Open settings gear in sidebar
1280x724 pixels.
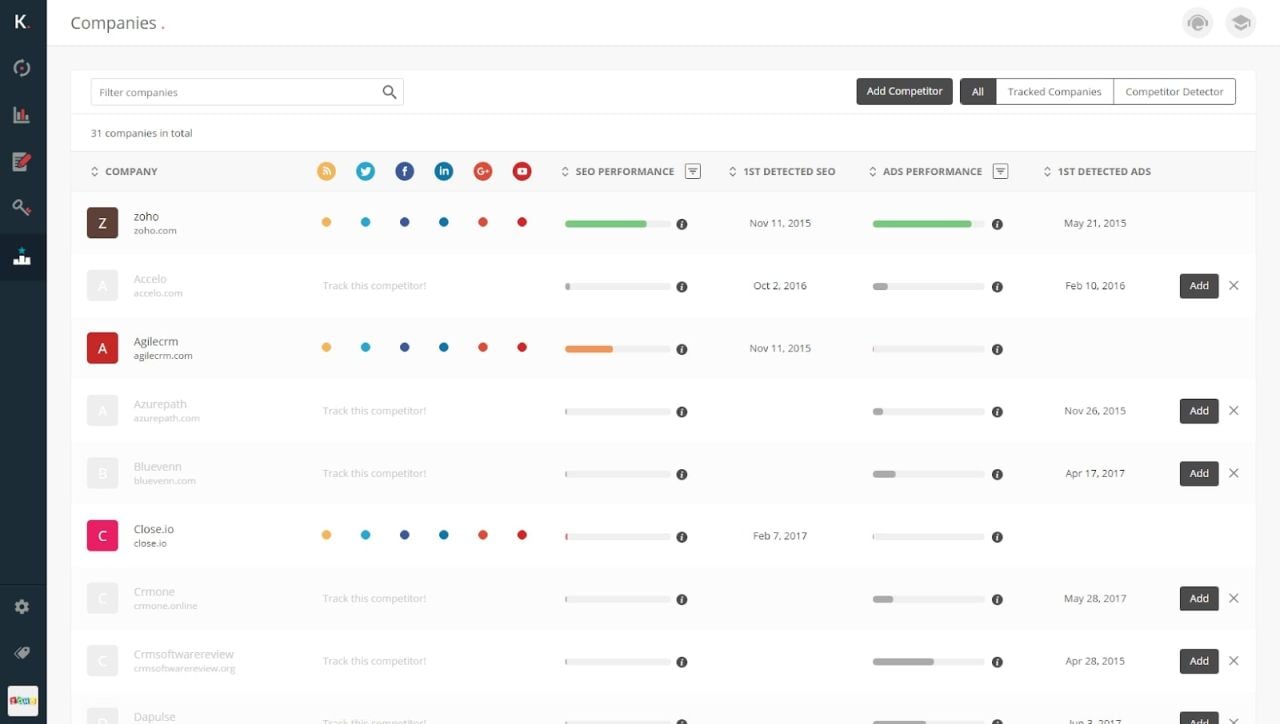[x=22, y=607]
